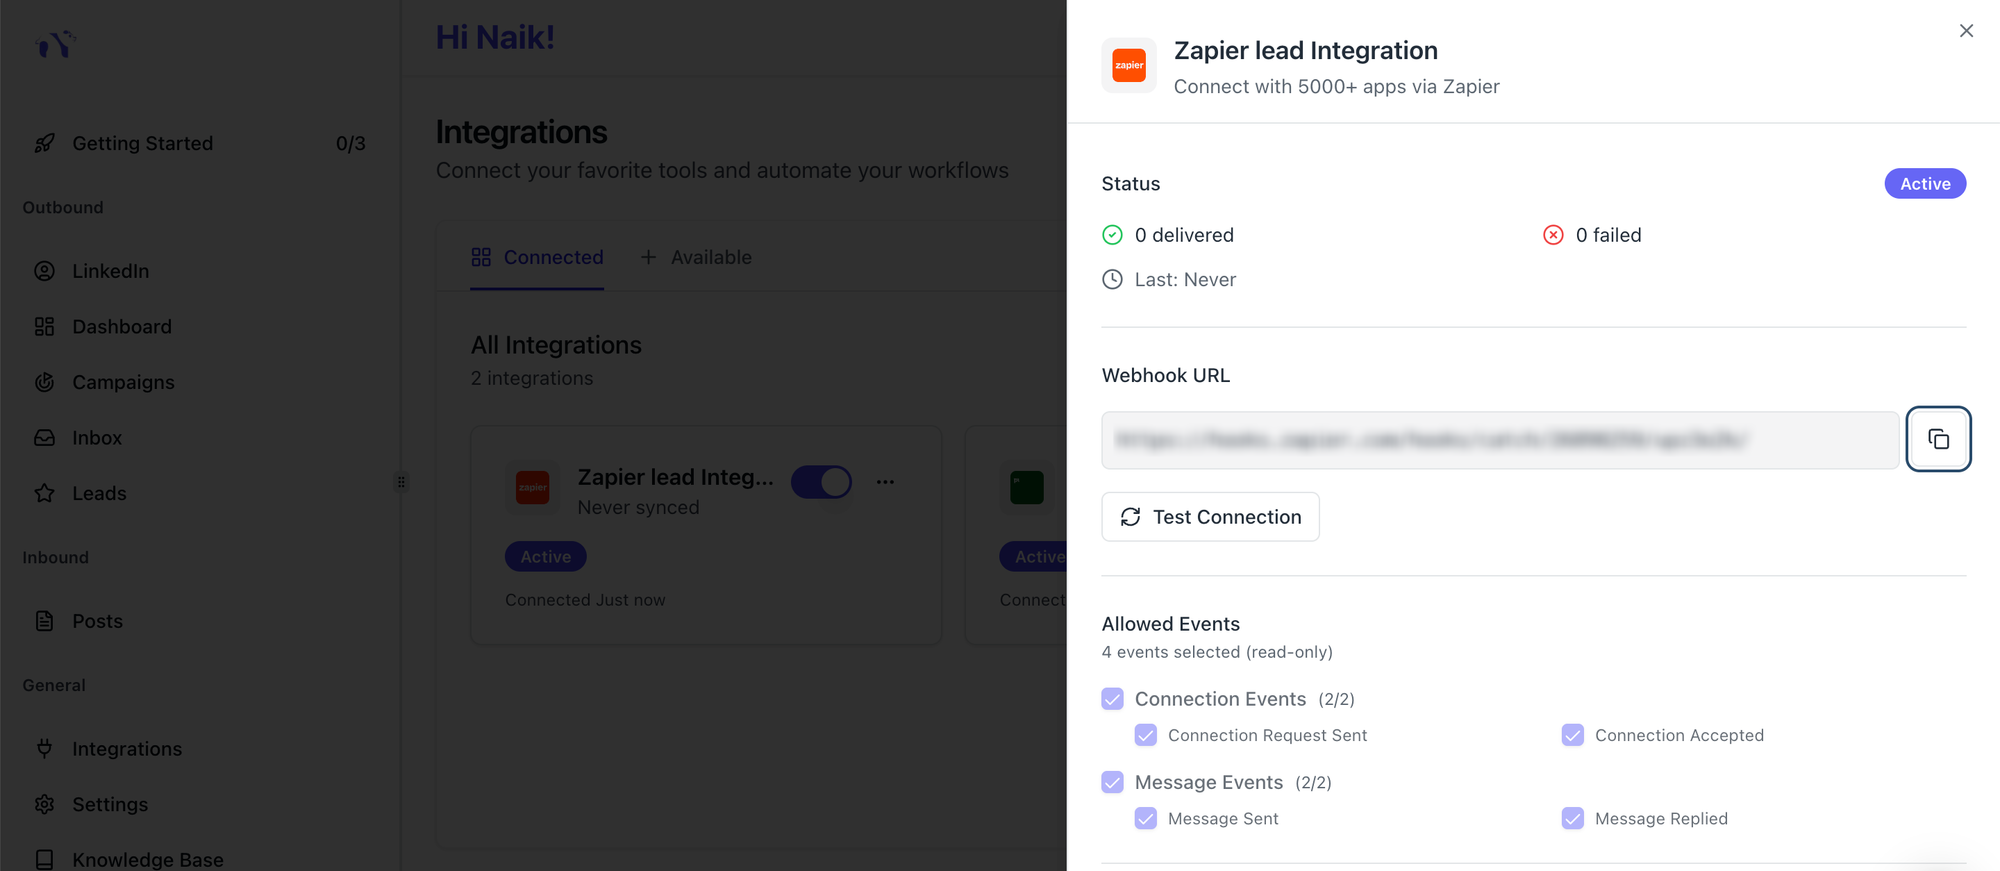
Task: Select the Connected tab
Action: point(537,257)
